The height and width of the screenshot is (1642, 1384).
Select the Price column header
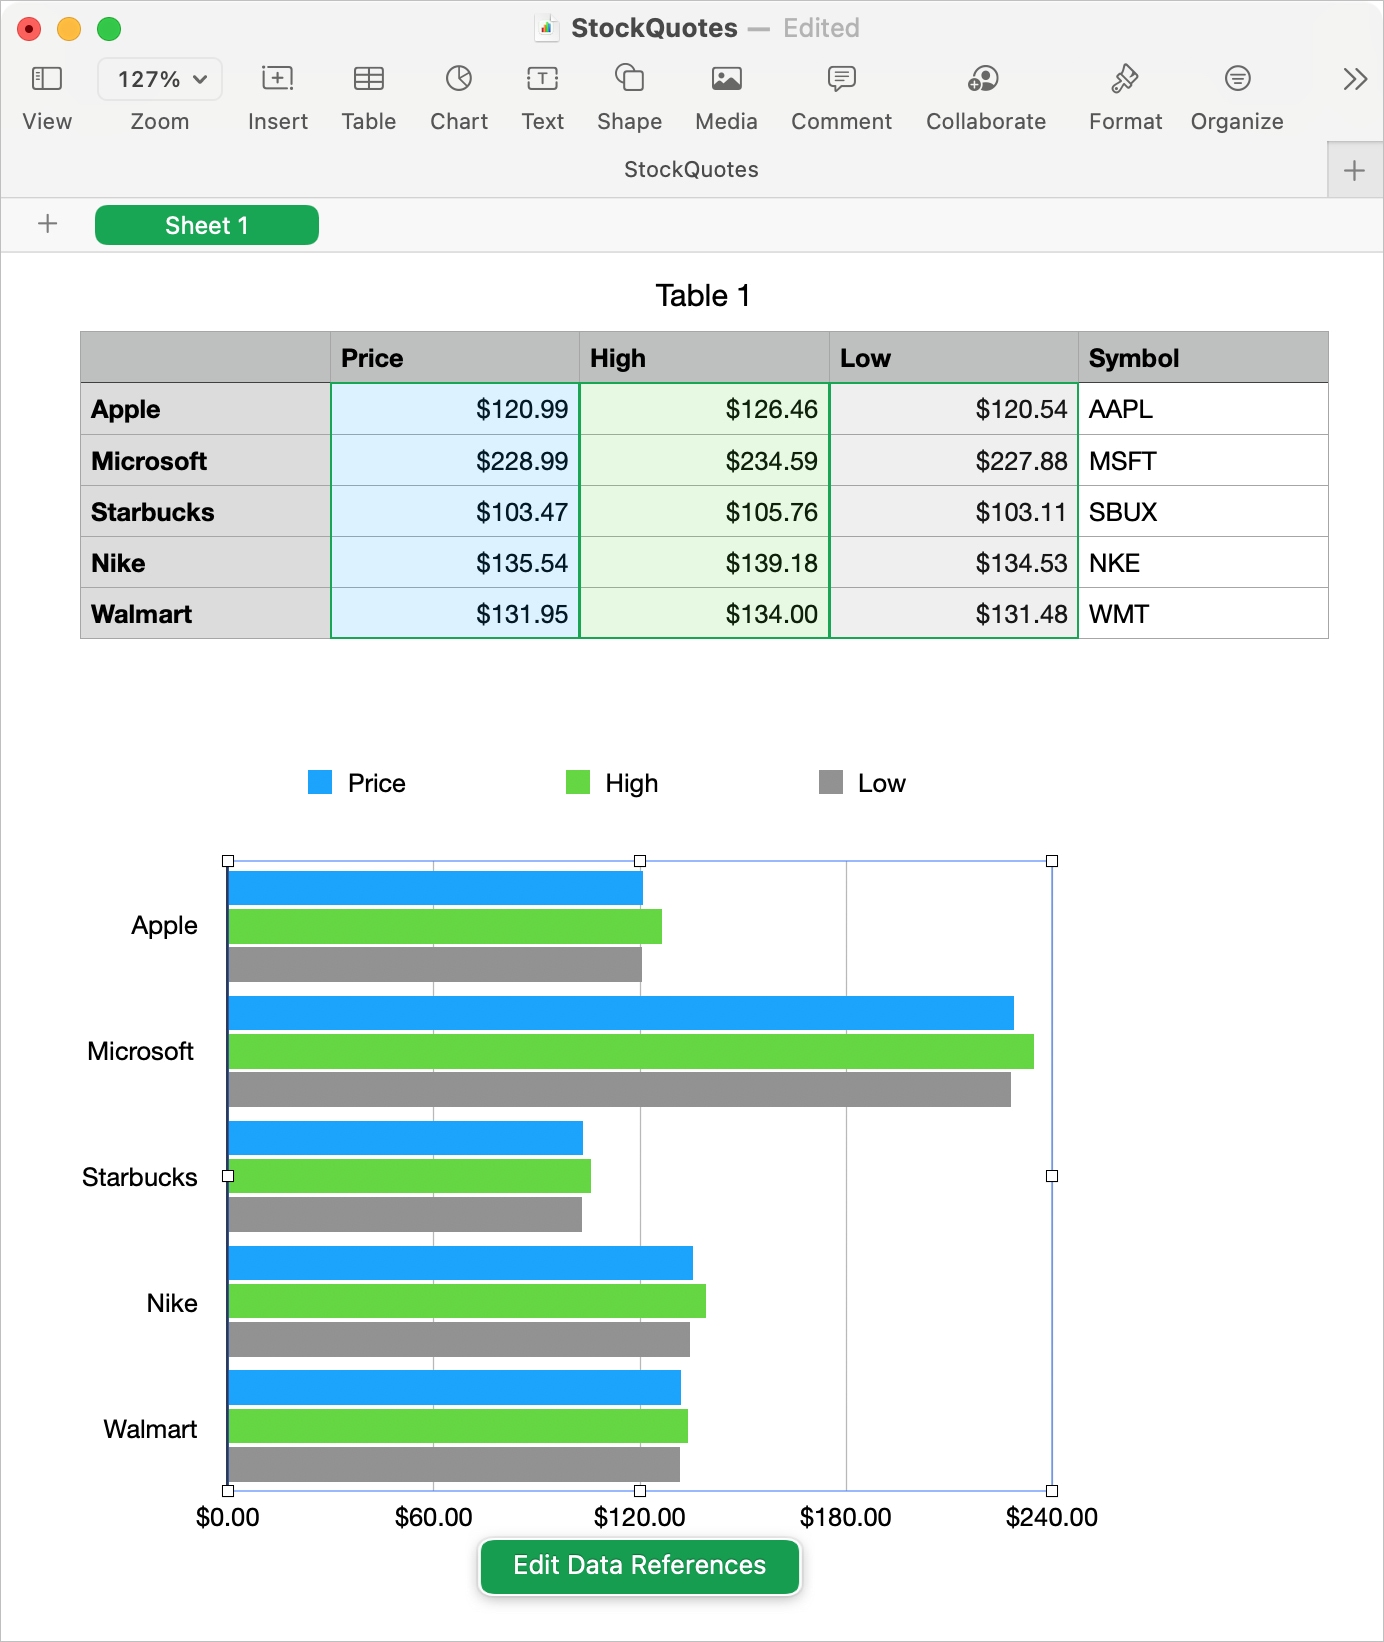[x=455, y=358]
